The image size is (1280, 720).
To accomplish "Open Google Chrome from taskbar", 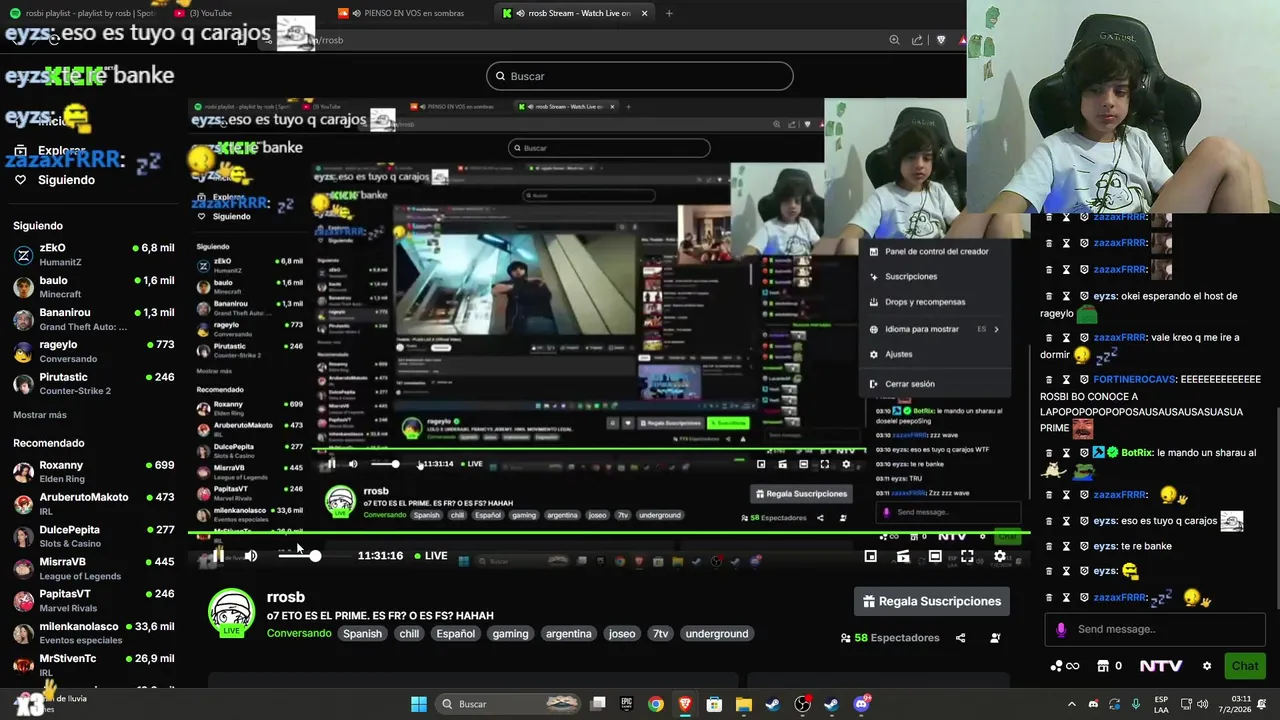I will click(x=655, y=704).
